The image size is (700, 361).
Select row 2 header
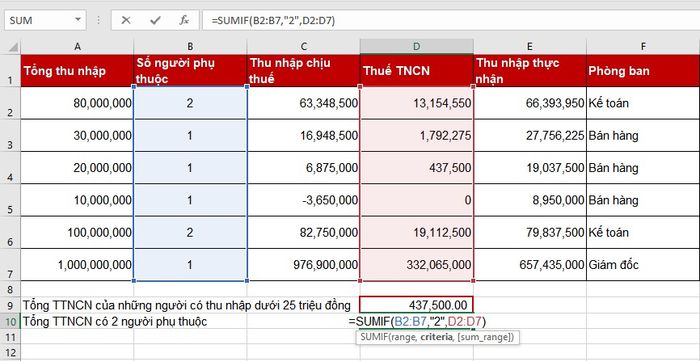[10, 103]
